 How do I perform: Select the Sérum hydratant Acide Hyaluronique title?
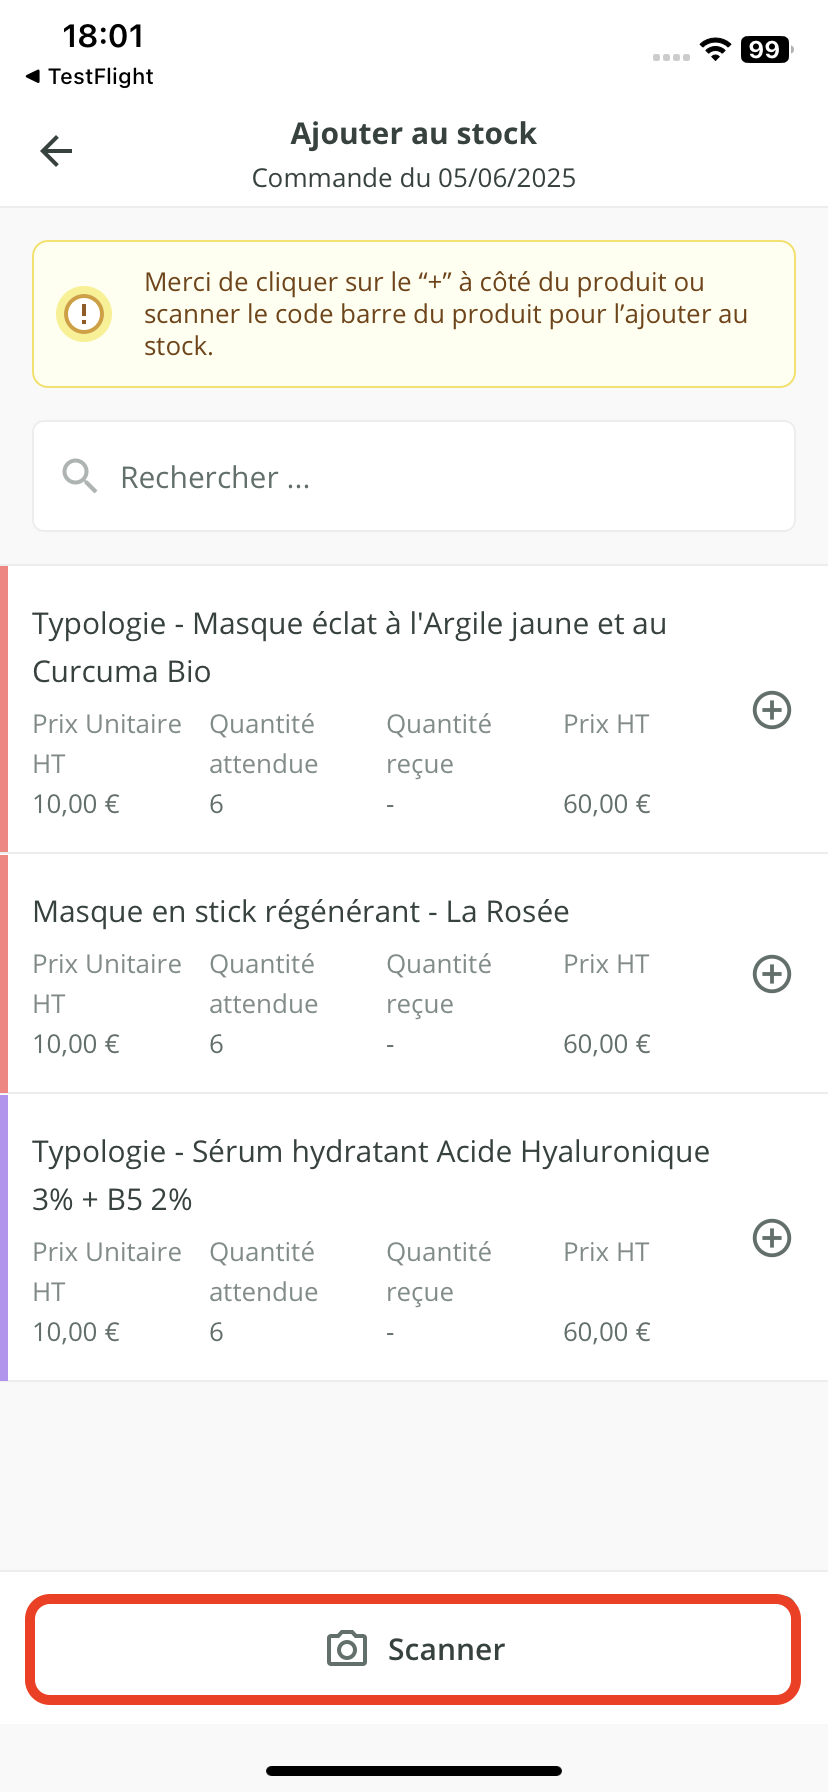point(370,1175)
